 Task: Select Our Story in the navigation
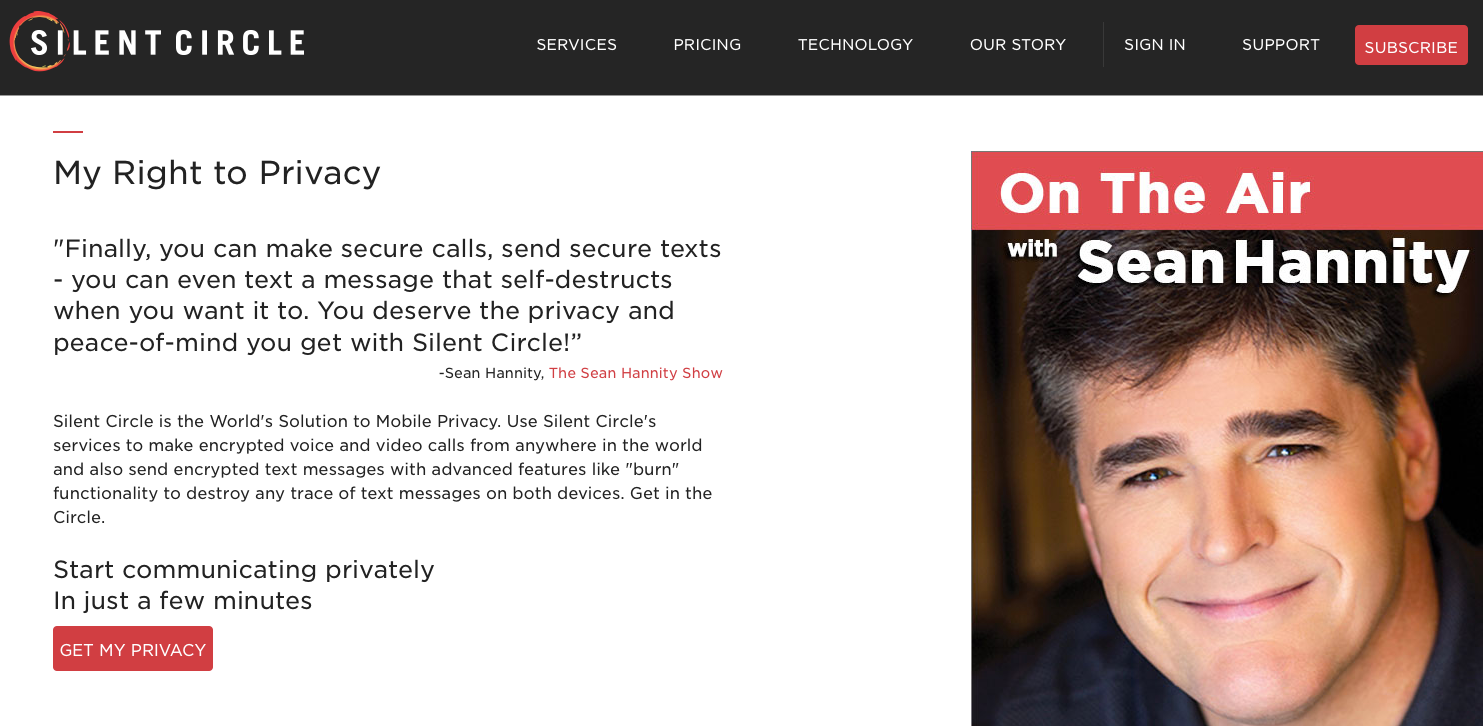(x=1018, y=45)
